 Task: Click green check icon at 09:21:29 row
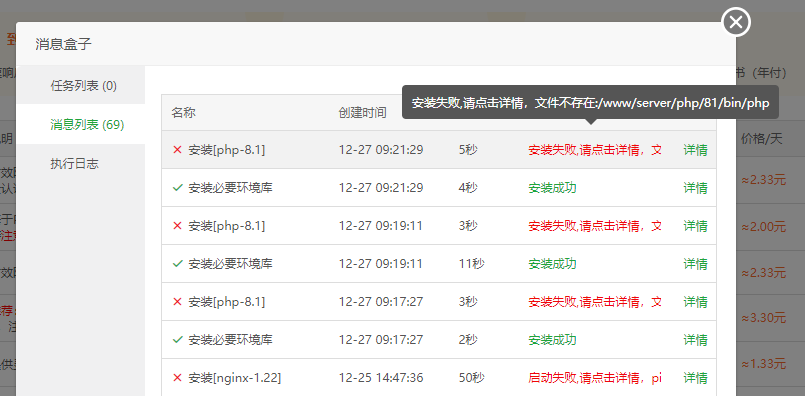pos(178,188)
